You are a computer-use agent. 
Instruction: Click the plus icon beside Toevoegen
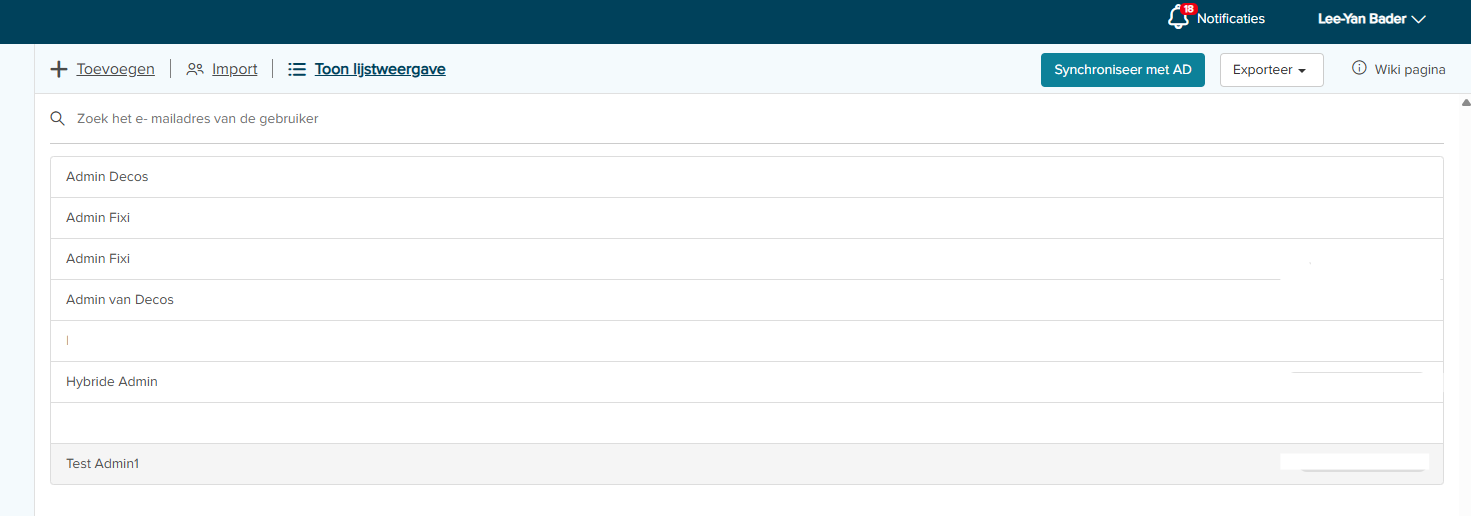(59, 70)
